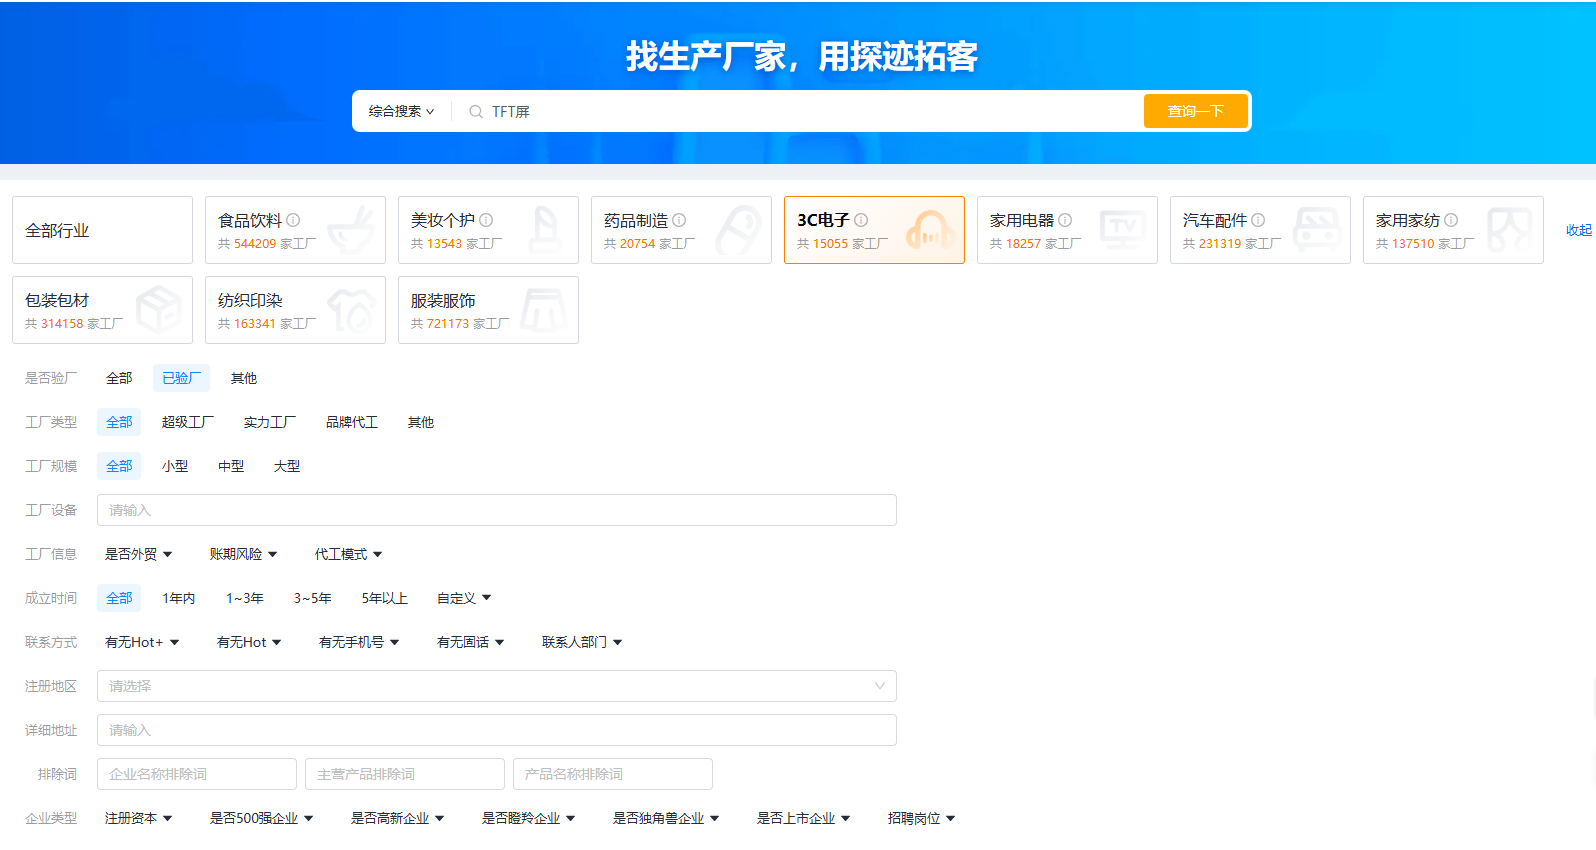
Task: Expand the 是否外贸 dropdown
Action: 138,554
